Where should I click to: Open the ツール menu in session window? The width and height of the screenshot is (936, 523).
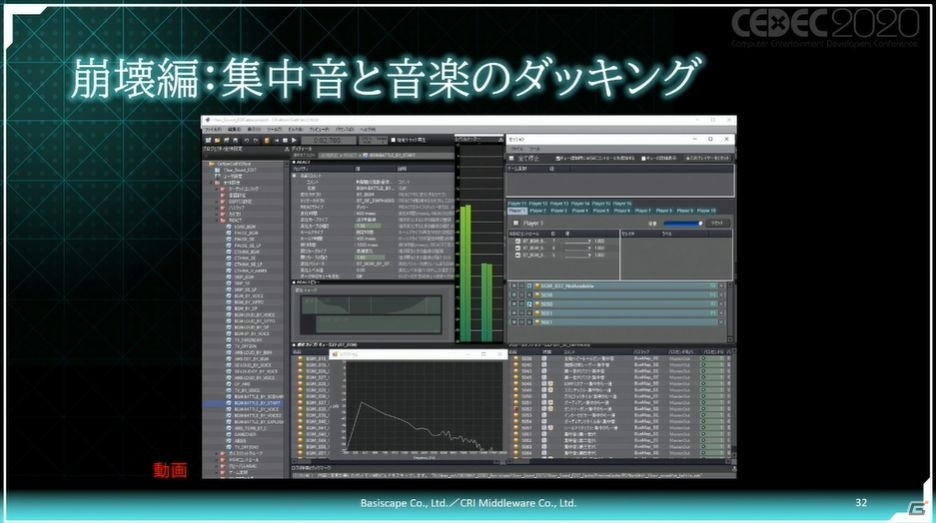pos(535,149)
